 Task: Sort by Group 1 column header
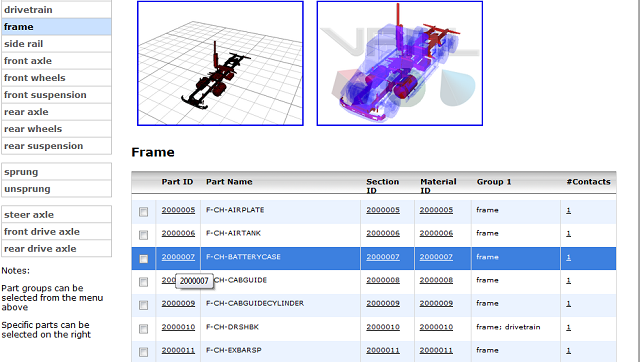494,182
